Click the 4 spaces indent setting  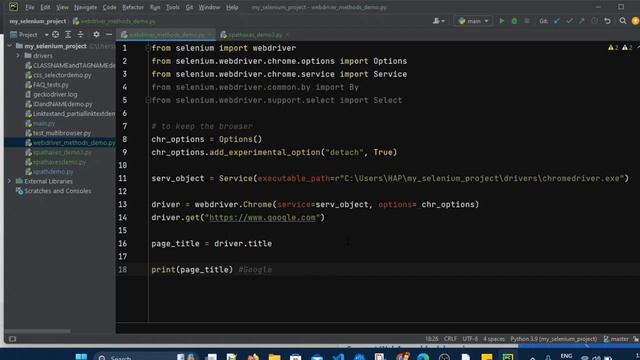tap(494, 339)
